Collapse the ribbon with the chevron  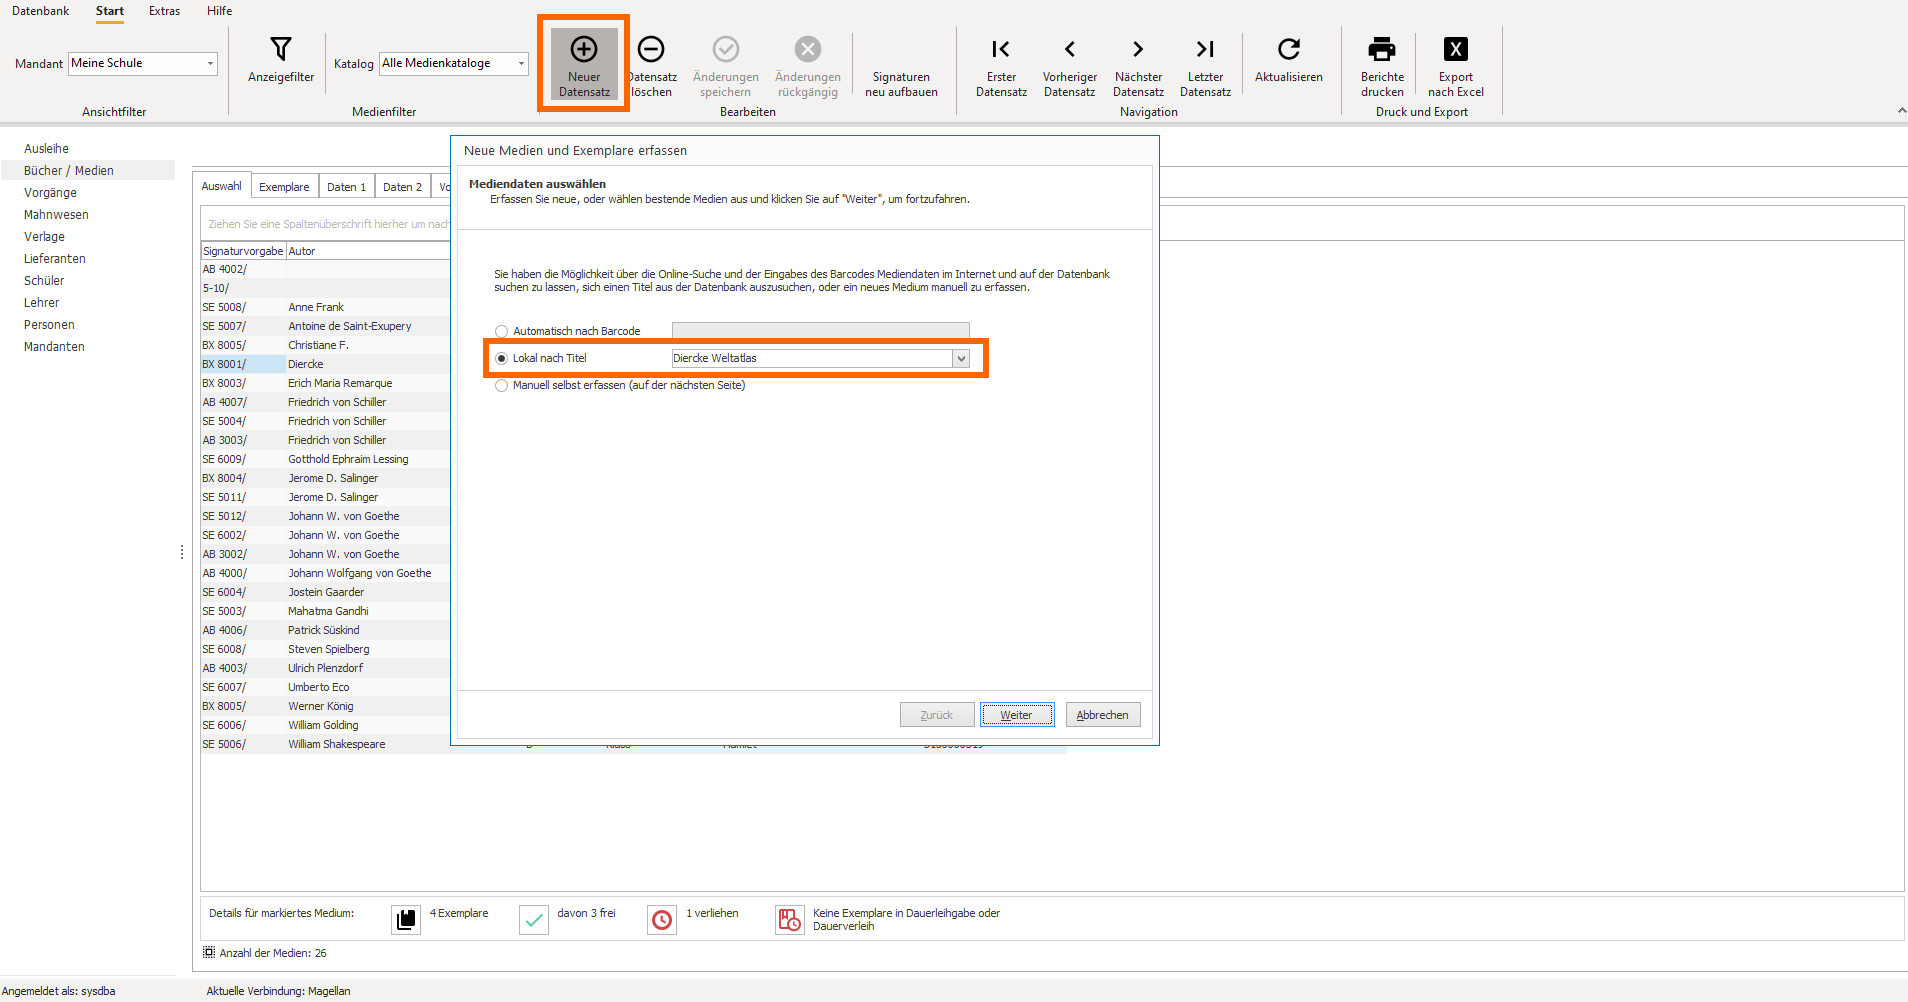tap(1901, 111)
